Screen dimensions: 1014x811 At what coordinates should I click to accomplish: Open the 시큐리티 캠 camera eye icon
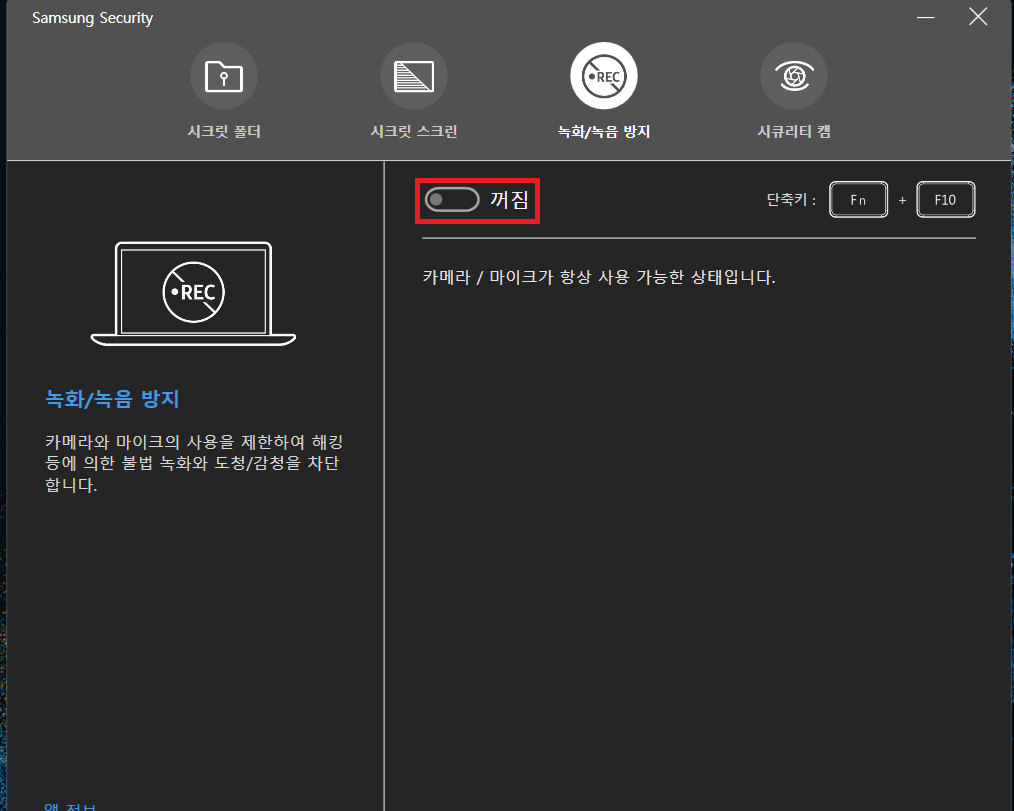click(x=793, y=76)
